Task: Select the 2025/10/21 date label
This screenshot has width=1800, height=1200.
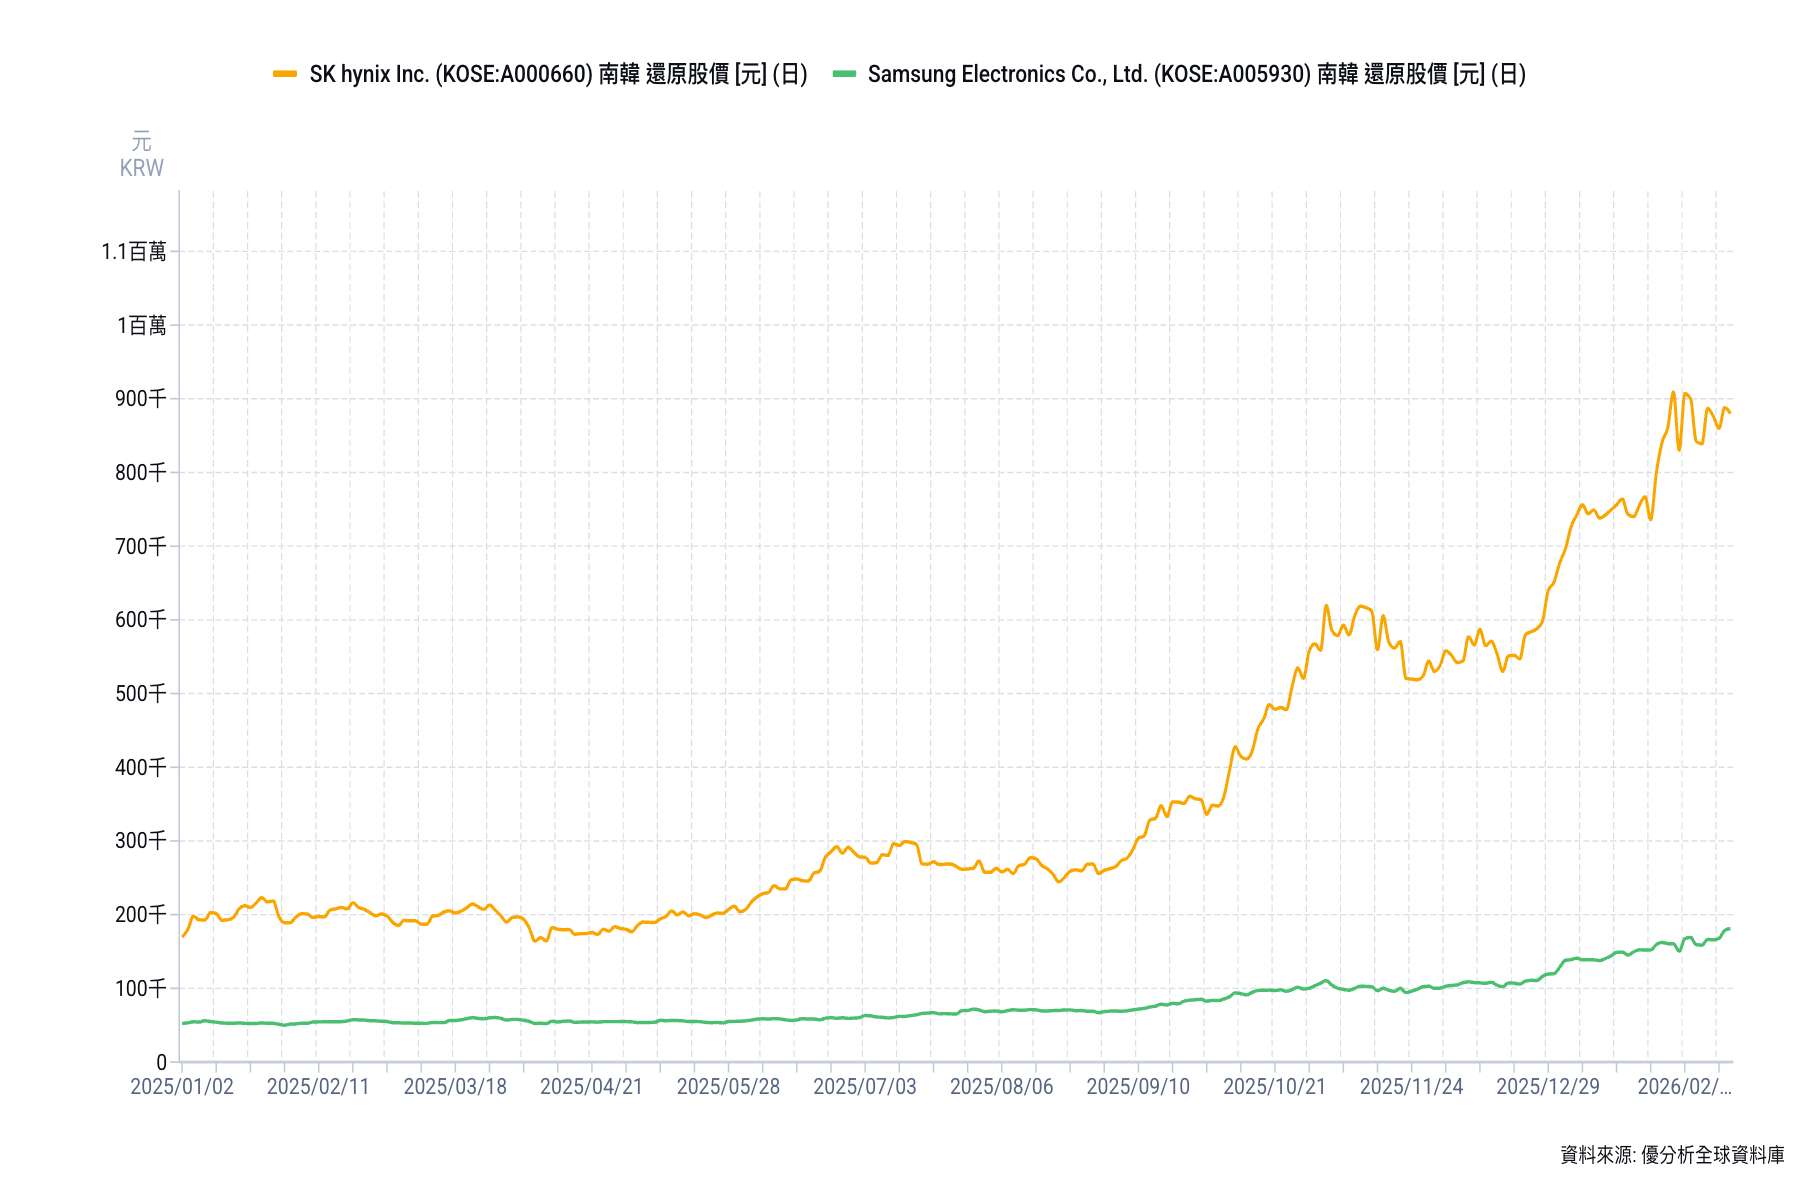Action: (1274, 1087)
